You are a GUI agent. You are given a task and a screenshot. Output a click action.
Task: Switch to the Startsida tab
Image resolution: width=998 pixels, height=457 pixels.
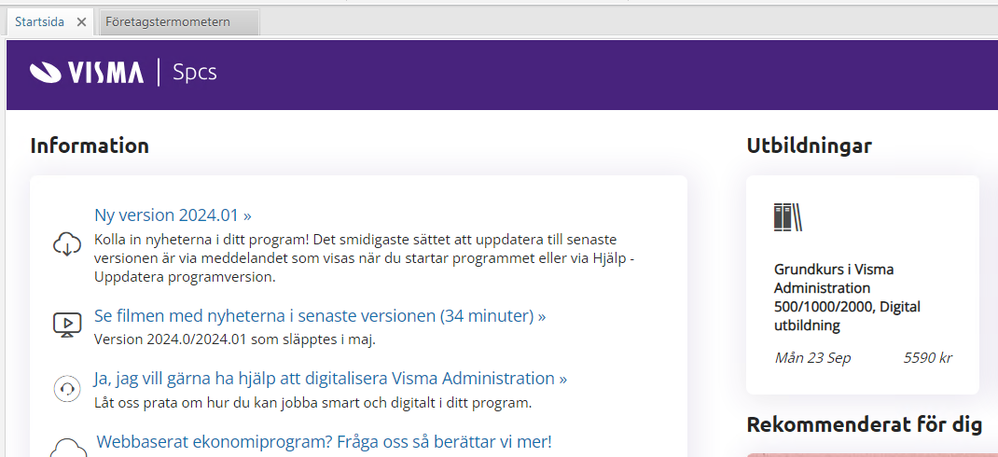click(x=39, y=22)
